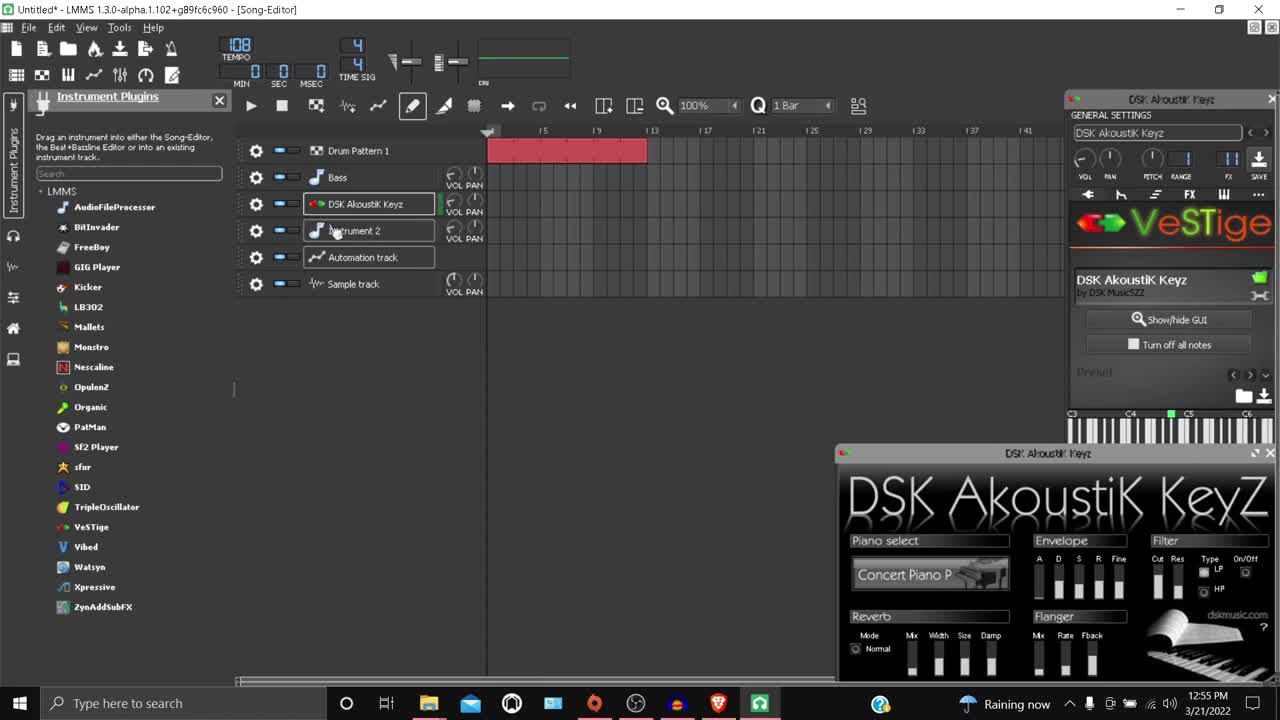1280x720 pixels.
Task: Click the instrument plugins search field
Action: point(129,174)
